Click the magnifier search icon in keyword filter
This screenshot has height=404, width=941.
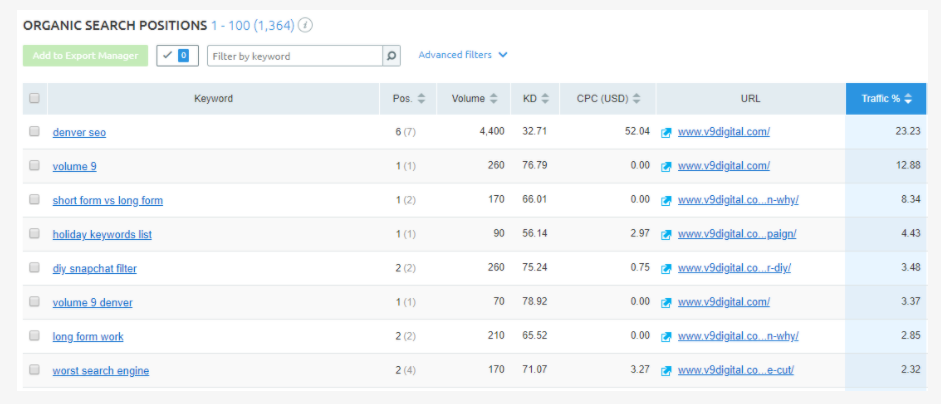pos(392,56)
